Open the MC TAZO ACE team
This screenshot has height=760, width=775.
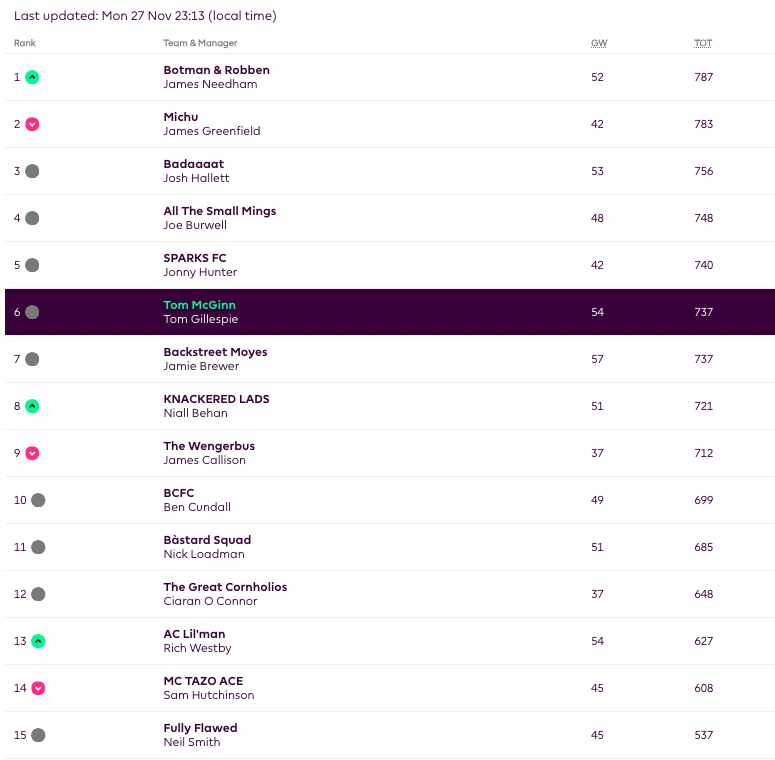[203, 681]
